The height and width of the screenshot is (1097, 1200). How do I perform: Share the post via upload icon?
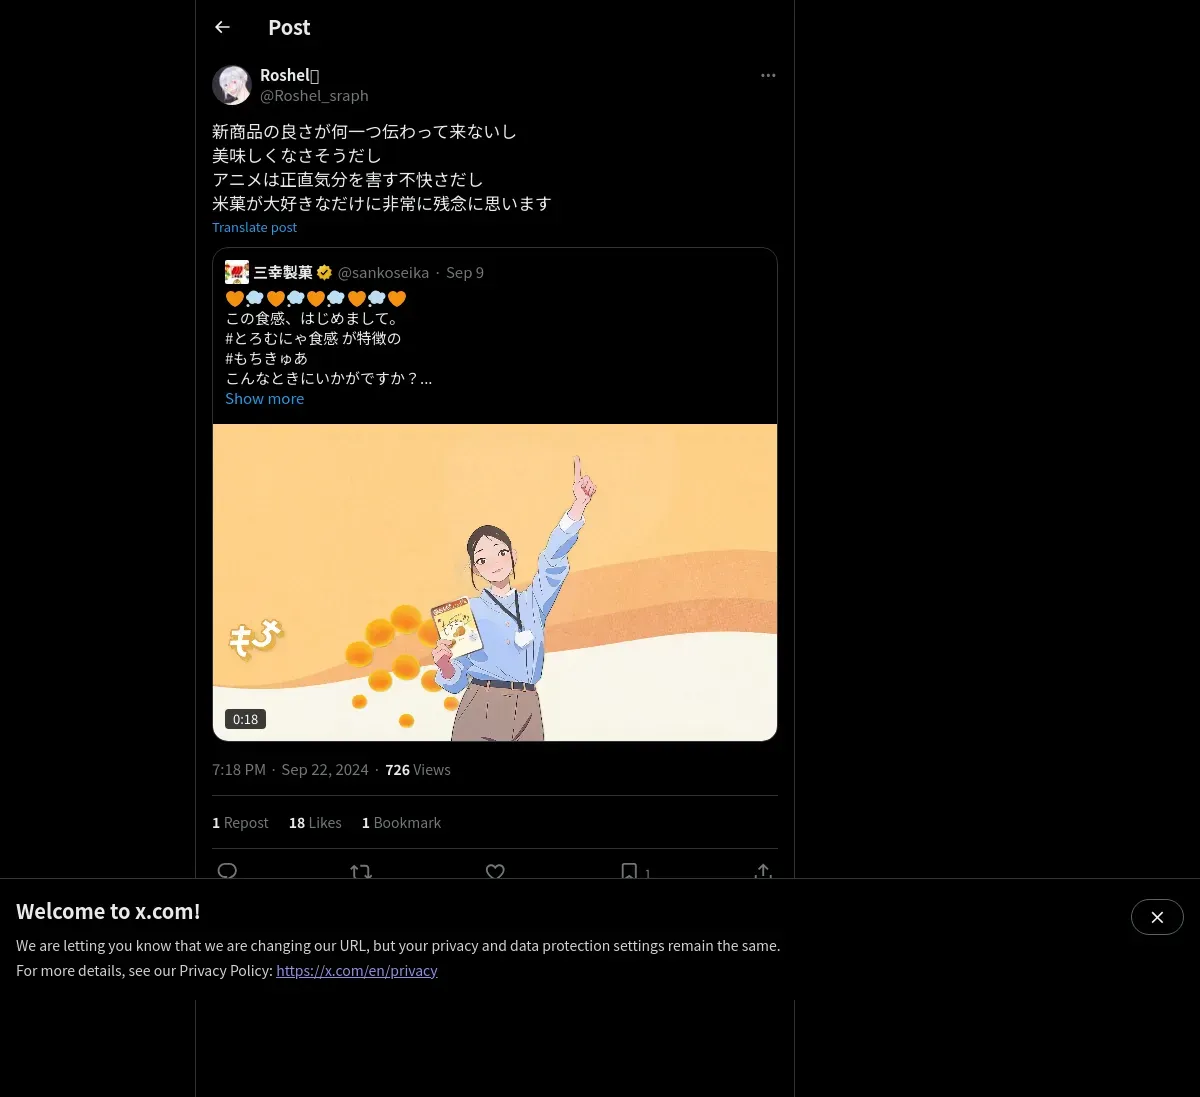pyautogui.click(x=763, y=872)
